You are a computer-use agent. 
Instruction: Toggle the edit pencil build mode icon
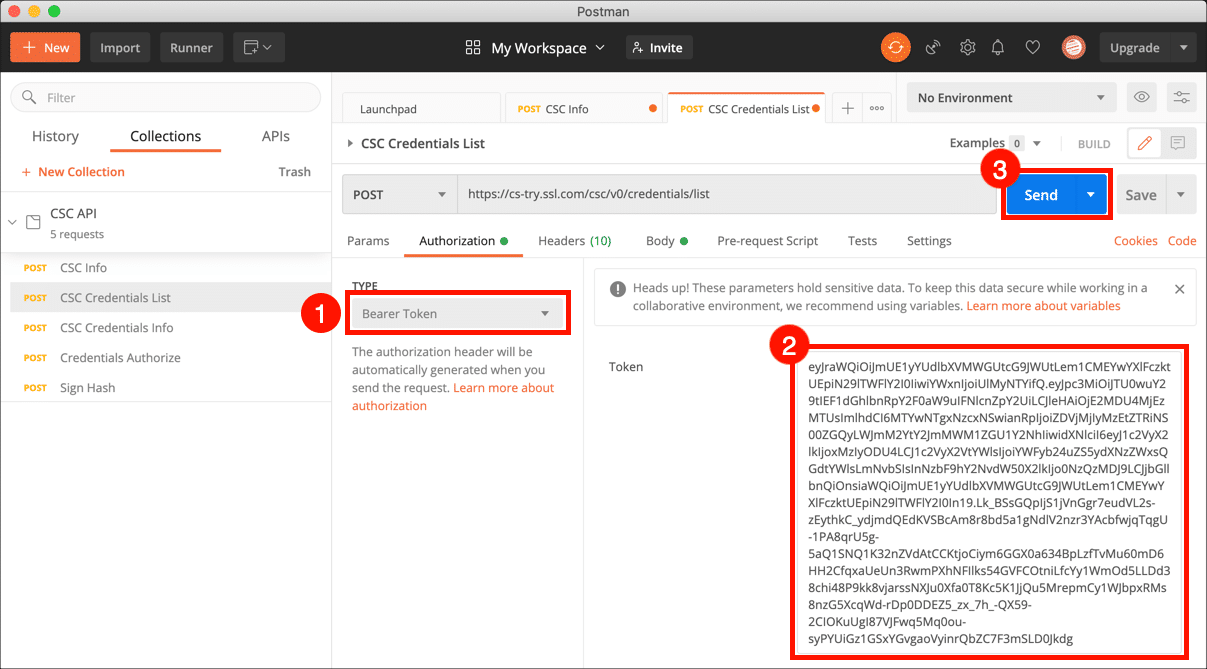[x=1144, y=144]
